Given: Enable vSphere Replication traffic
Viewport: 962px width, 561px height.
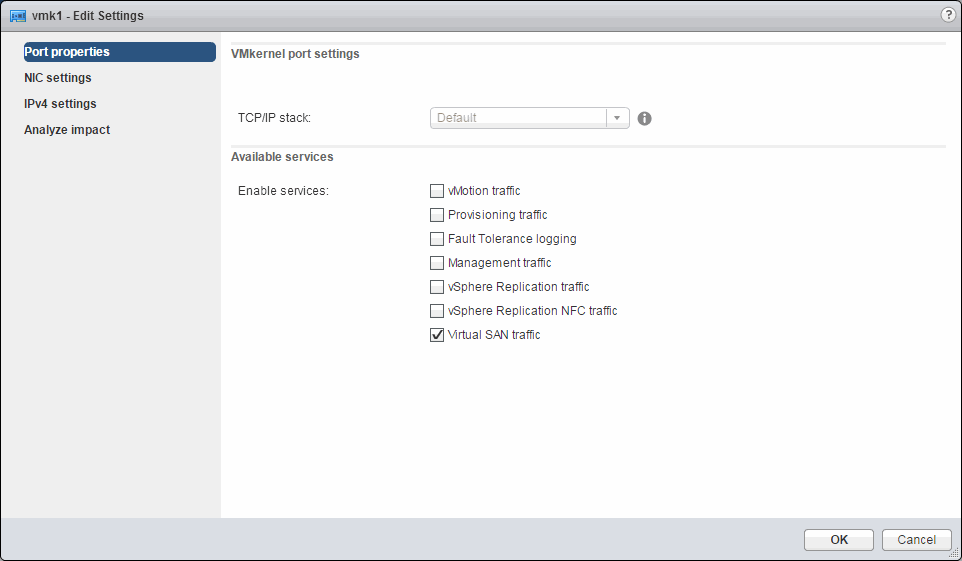Looking at the screenshot, I should (x=437, y=287).
